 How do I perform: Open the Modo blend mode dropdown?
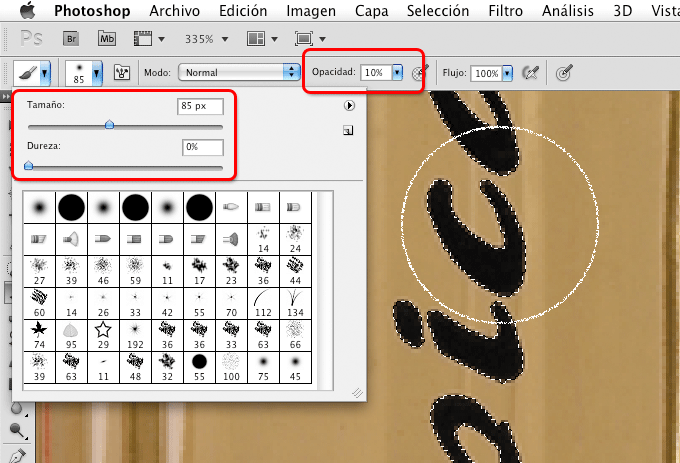(239, 73)
